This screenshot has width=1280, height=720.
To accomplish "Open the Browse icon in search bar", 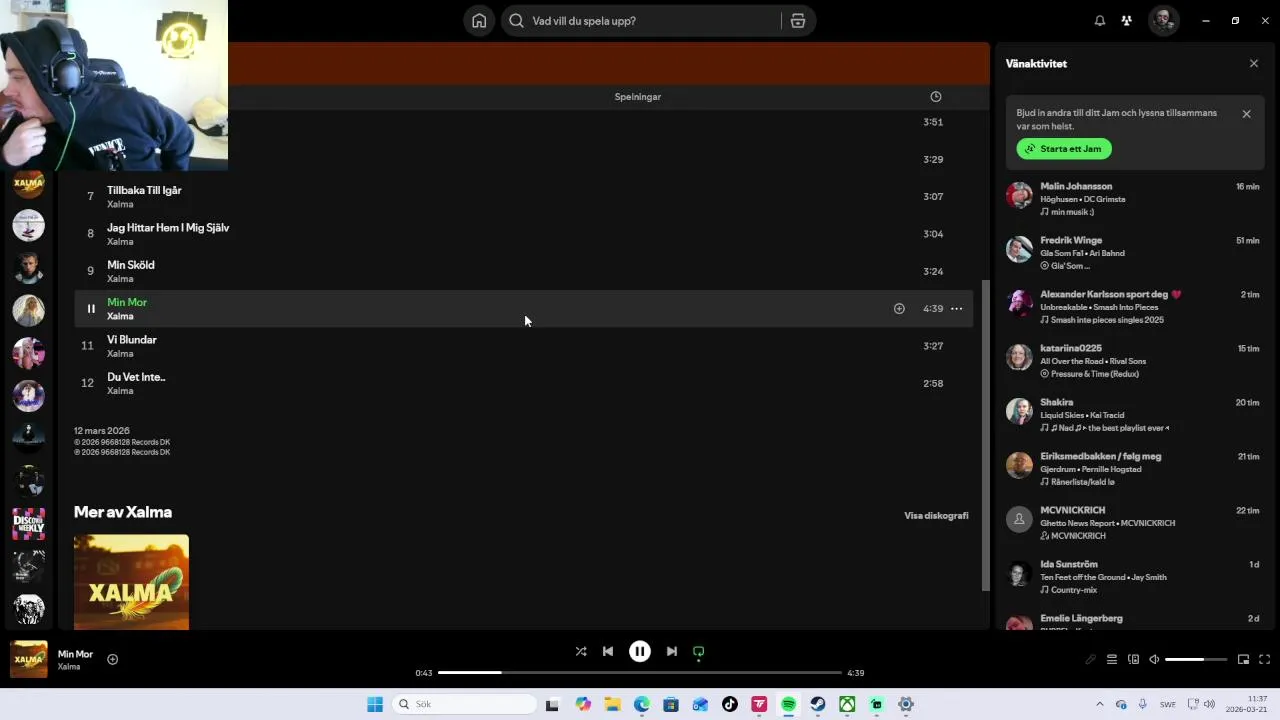I will [x=798, y=21].
